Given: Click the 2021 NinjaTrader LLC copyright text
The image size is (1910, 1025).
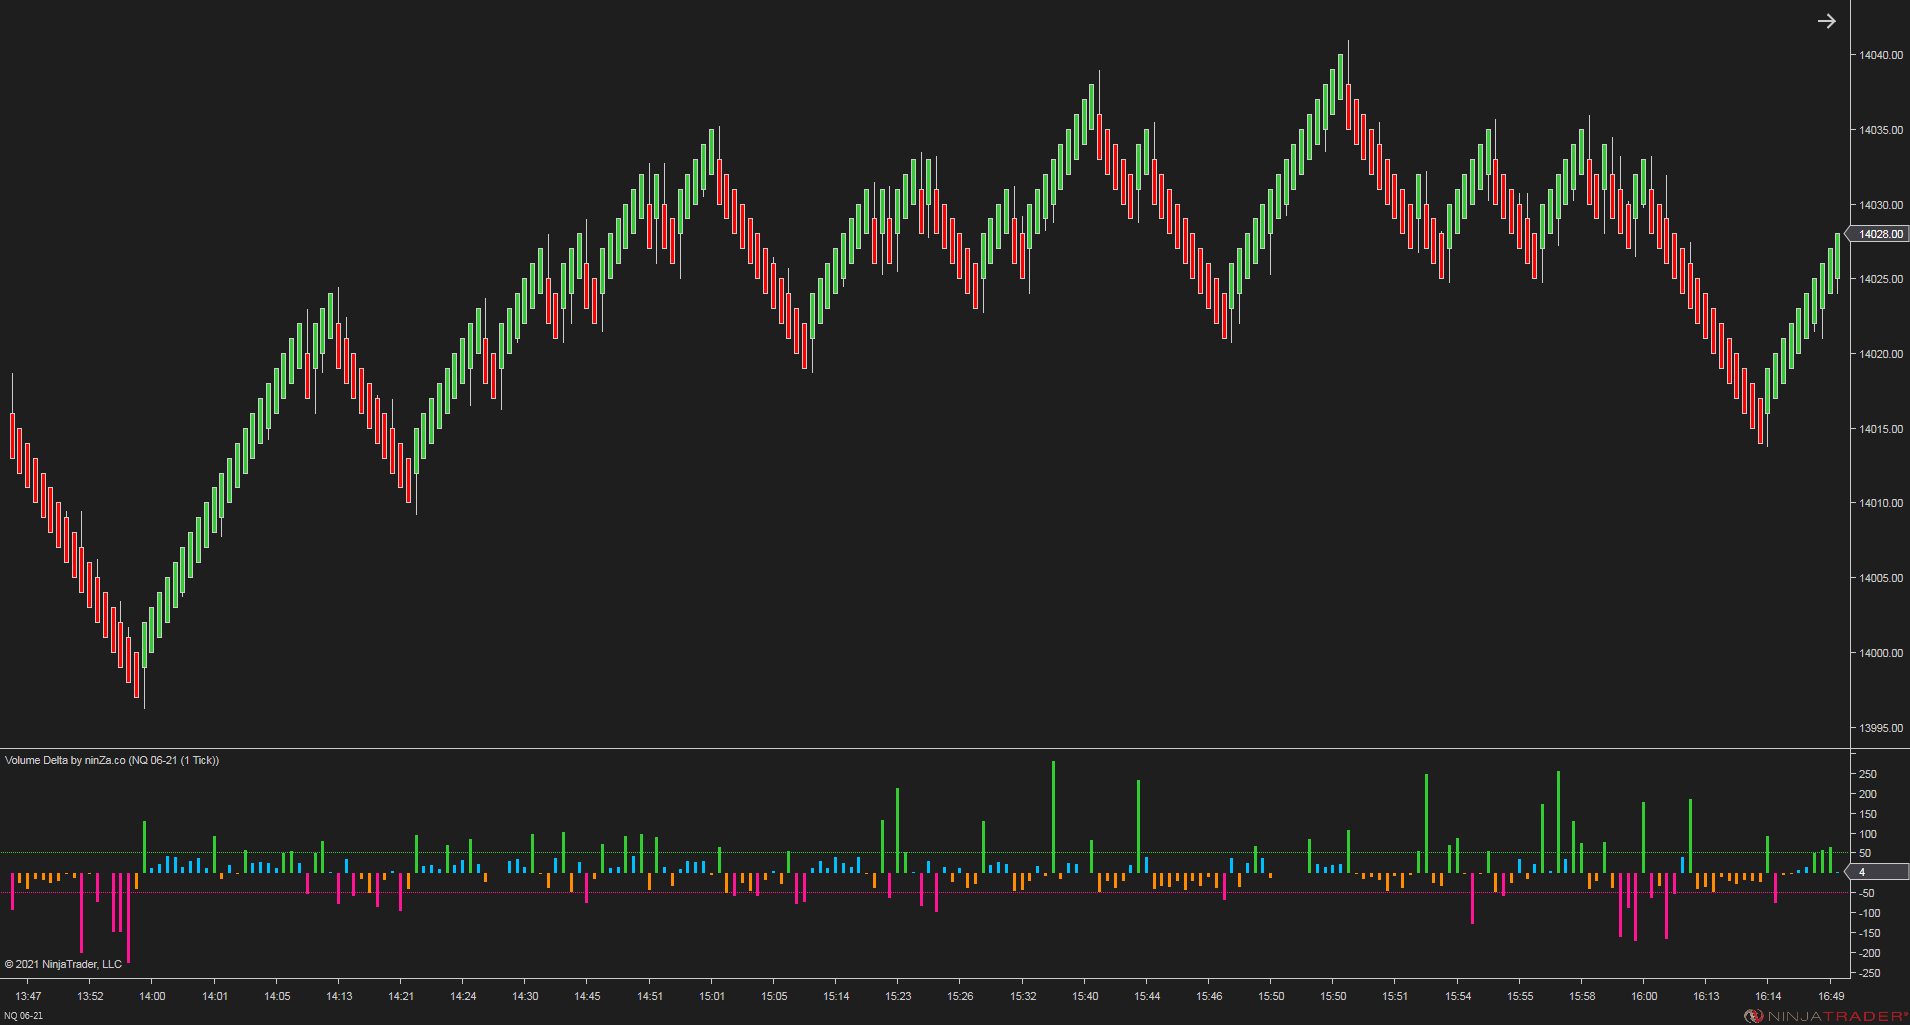Looking at the screenshot, I should point(63,963).
